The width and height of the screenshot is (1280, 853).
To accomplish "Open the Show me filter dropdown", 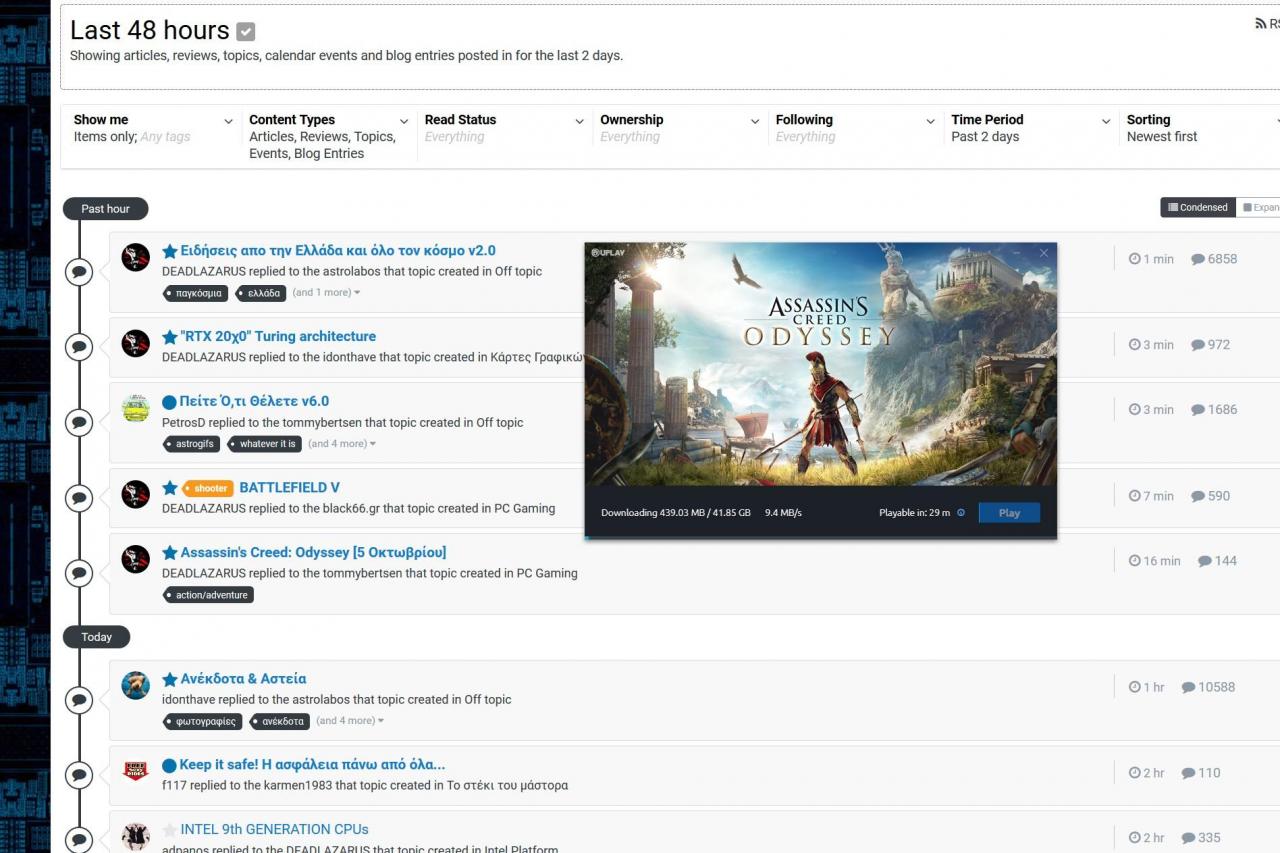I will tap(153, 128).
